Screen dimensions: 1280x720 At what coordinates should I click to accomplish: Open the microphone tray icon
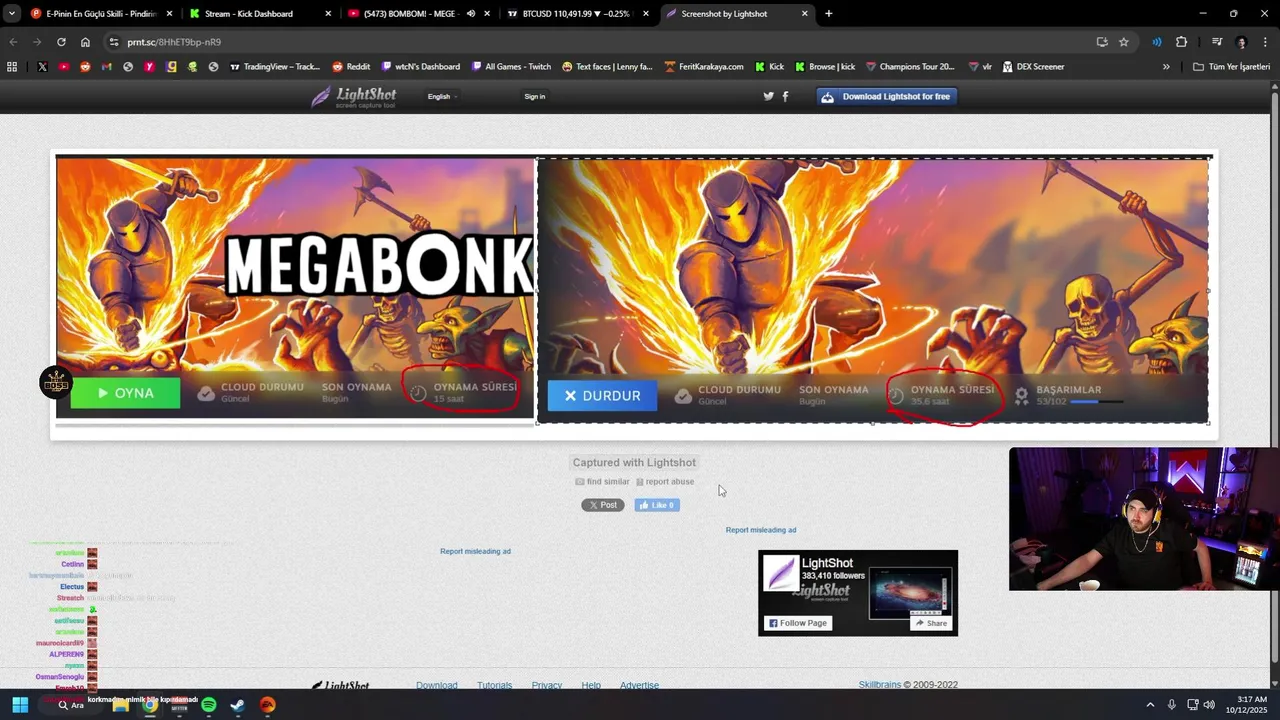click(x=1171, y=705)
